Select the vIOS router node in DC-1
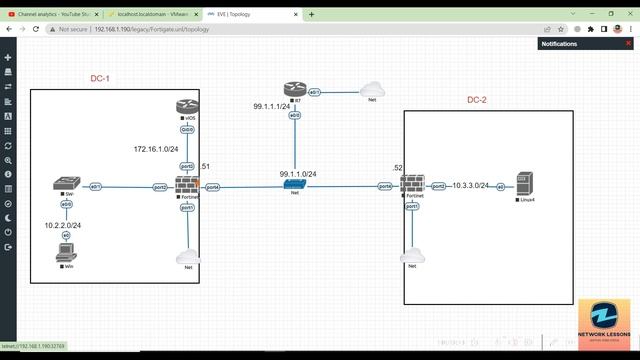 tap(187, 107)
